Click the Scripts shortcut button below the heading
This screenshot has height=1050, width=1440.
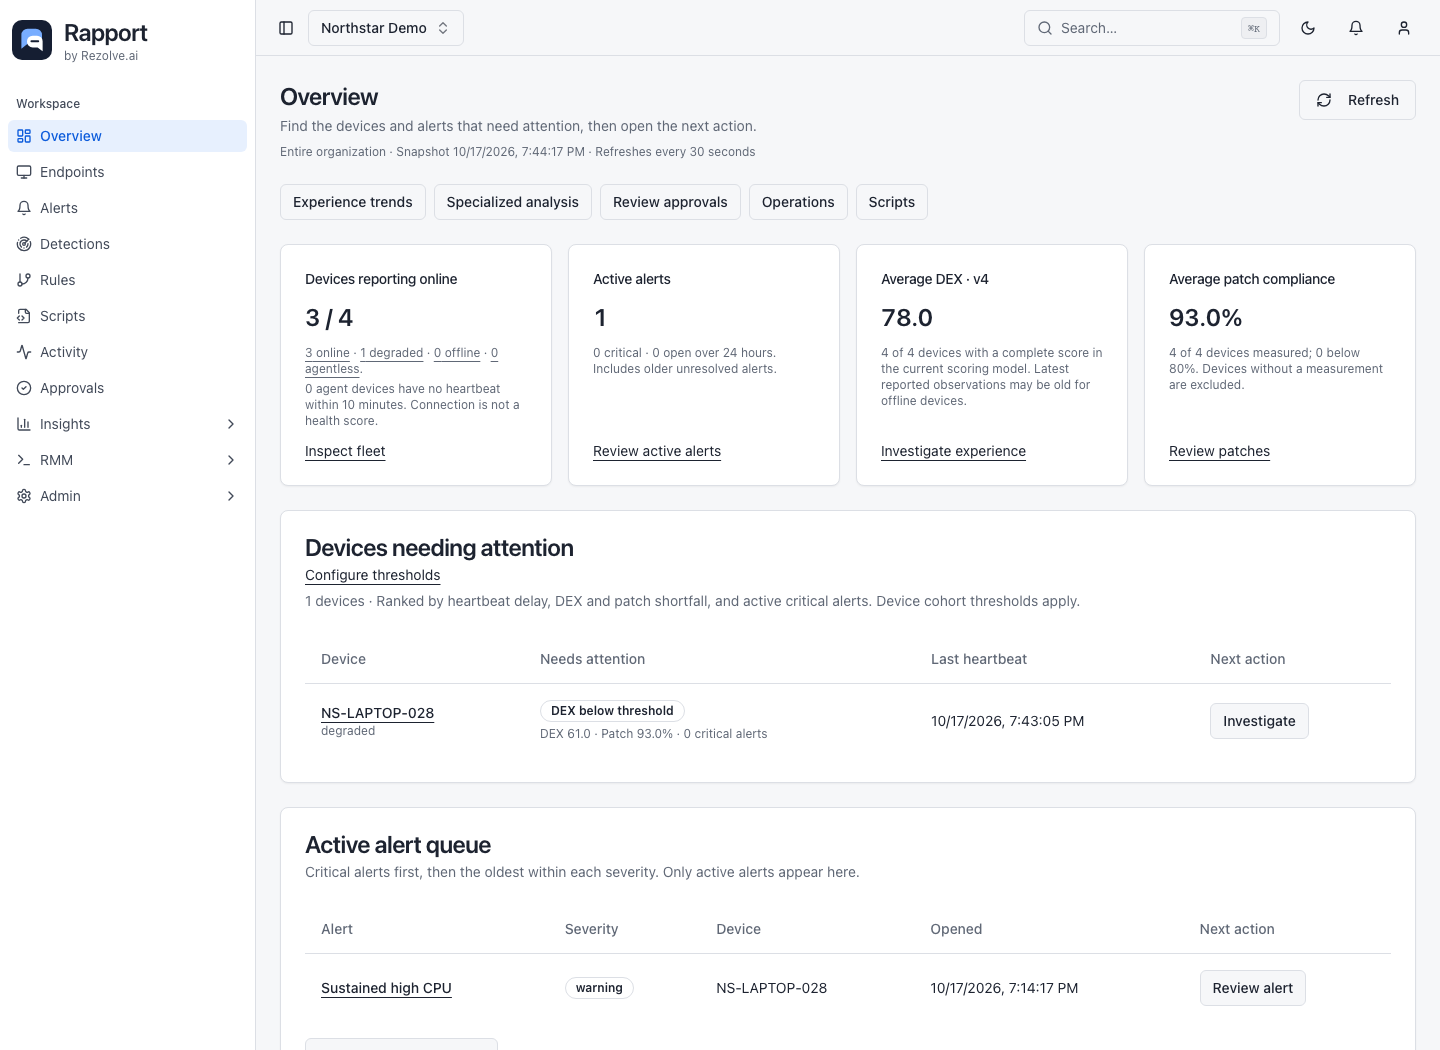click(892, 202)
